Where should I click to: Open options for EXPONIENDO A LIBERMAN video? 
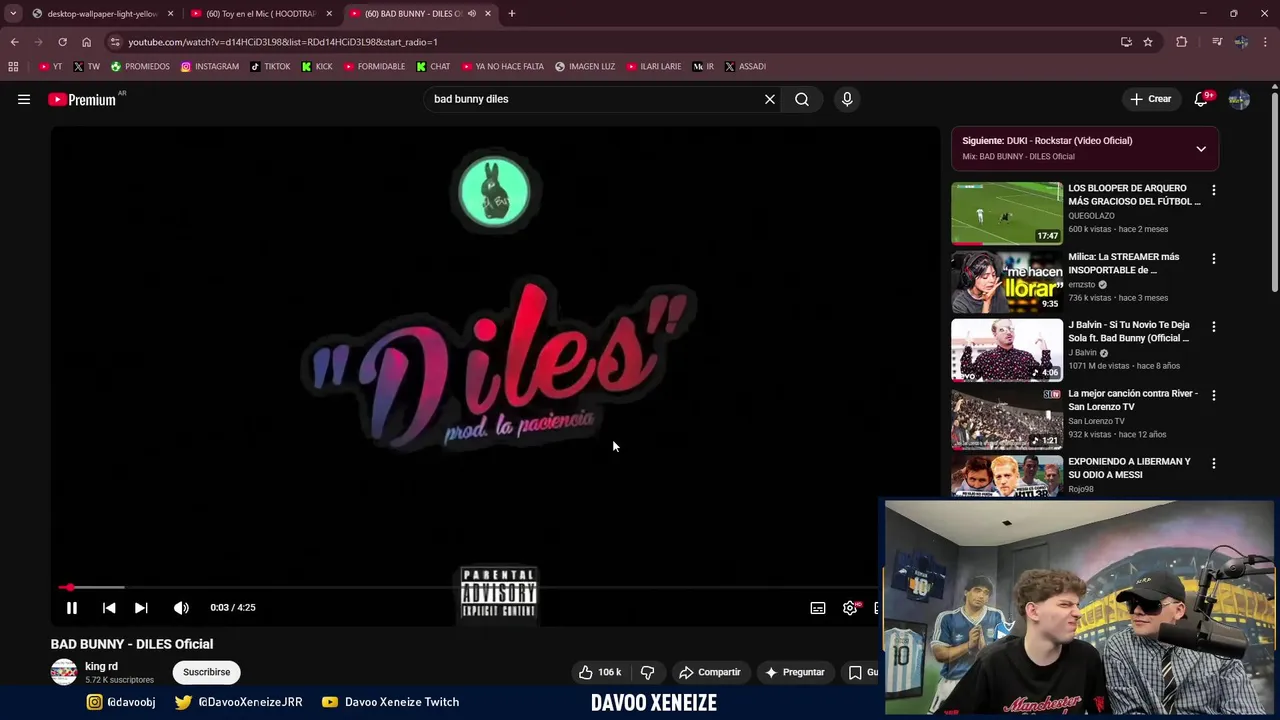(1214, 463)
